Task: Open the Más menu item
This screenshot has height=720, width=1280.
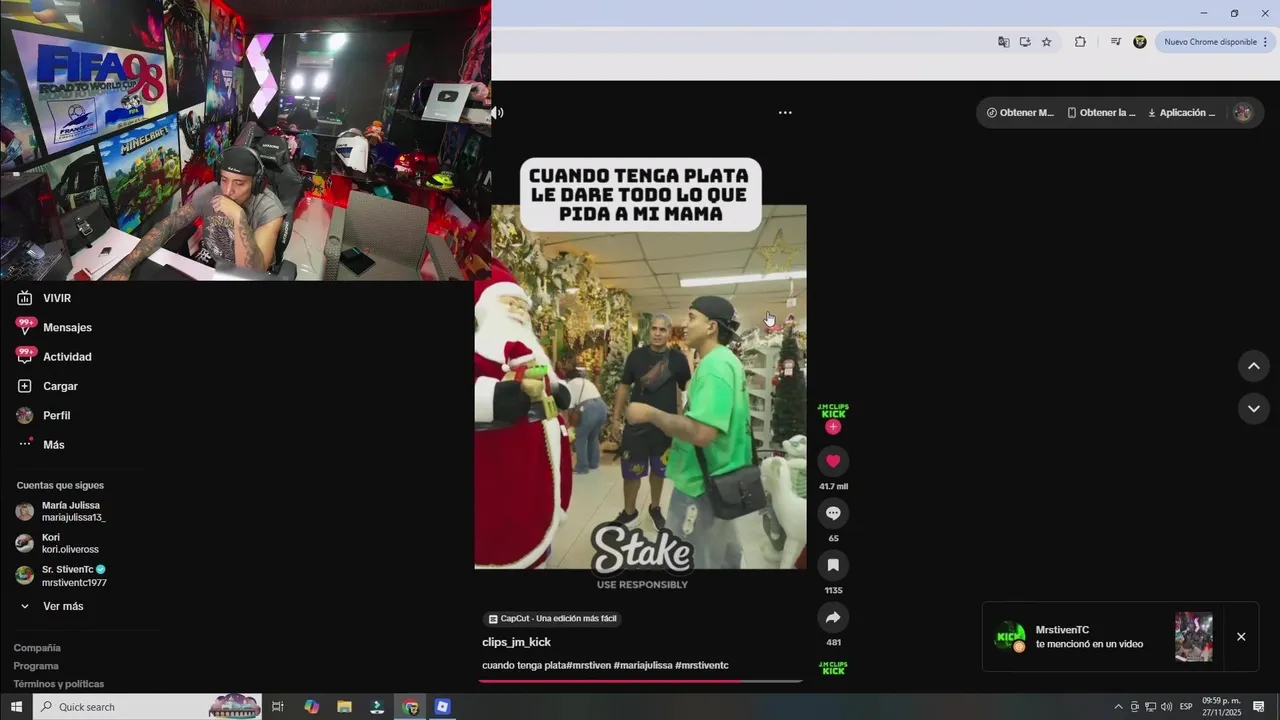Action: [x=41, y=444]
